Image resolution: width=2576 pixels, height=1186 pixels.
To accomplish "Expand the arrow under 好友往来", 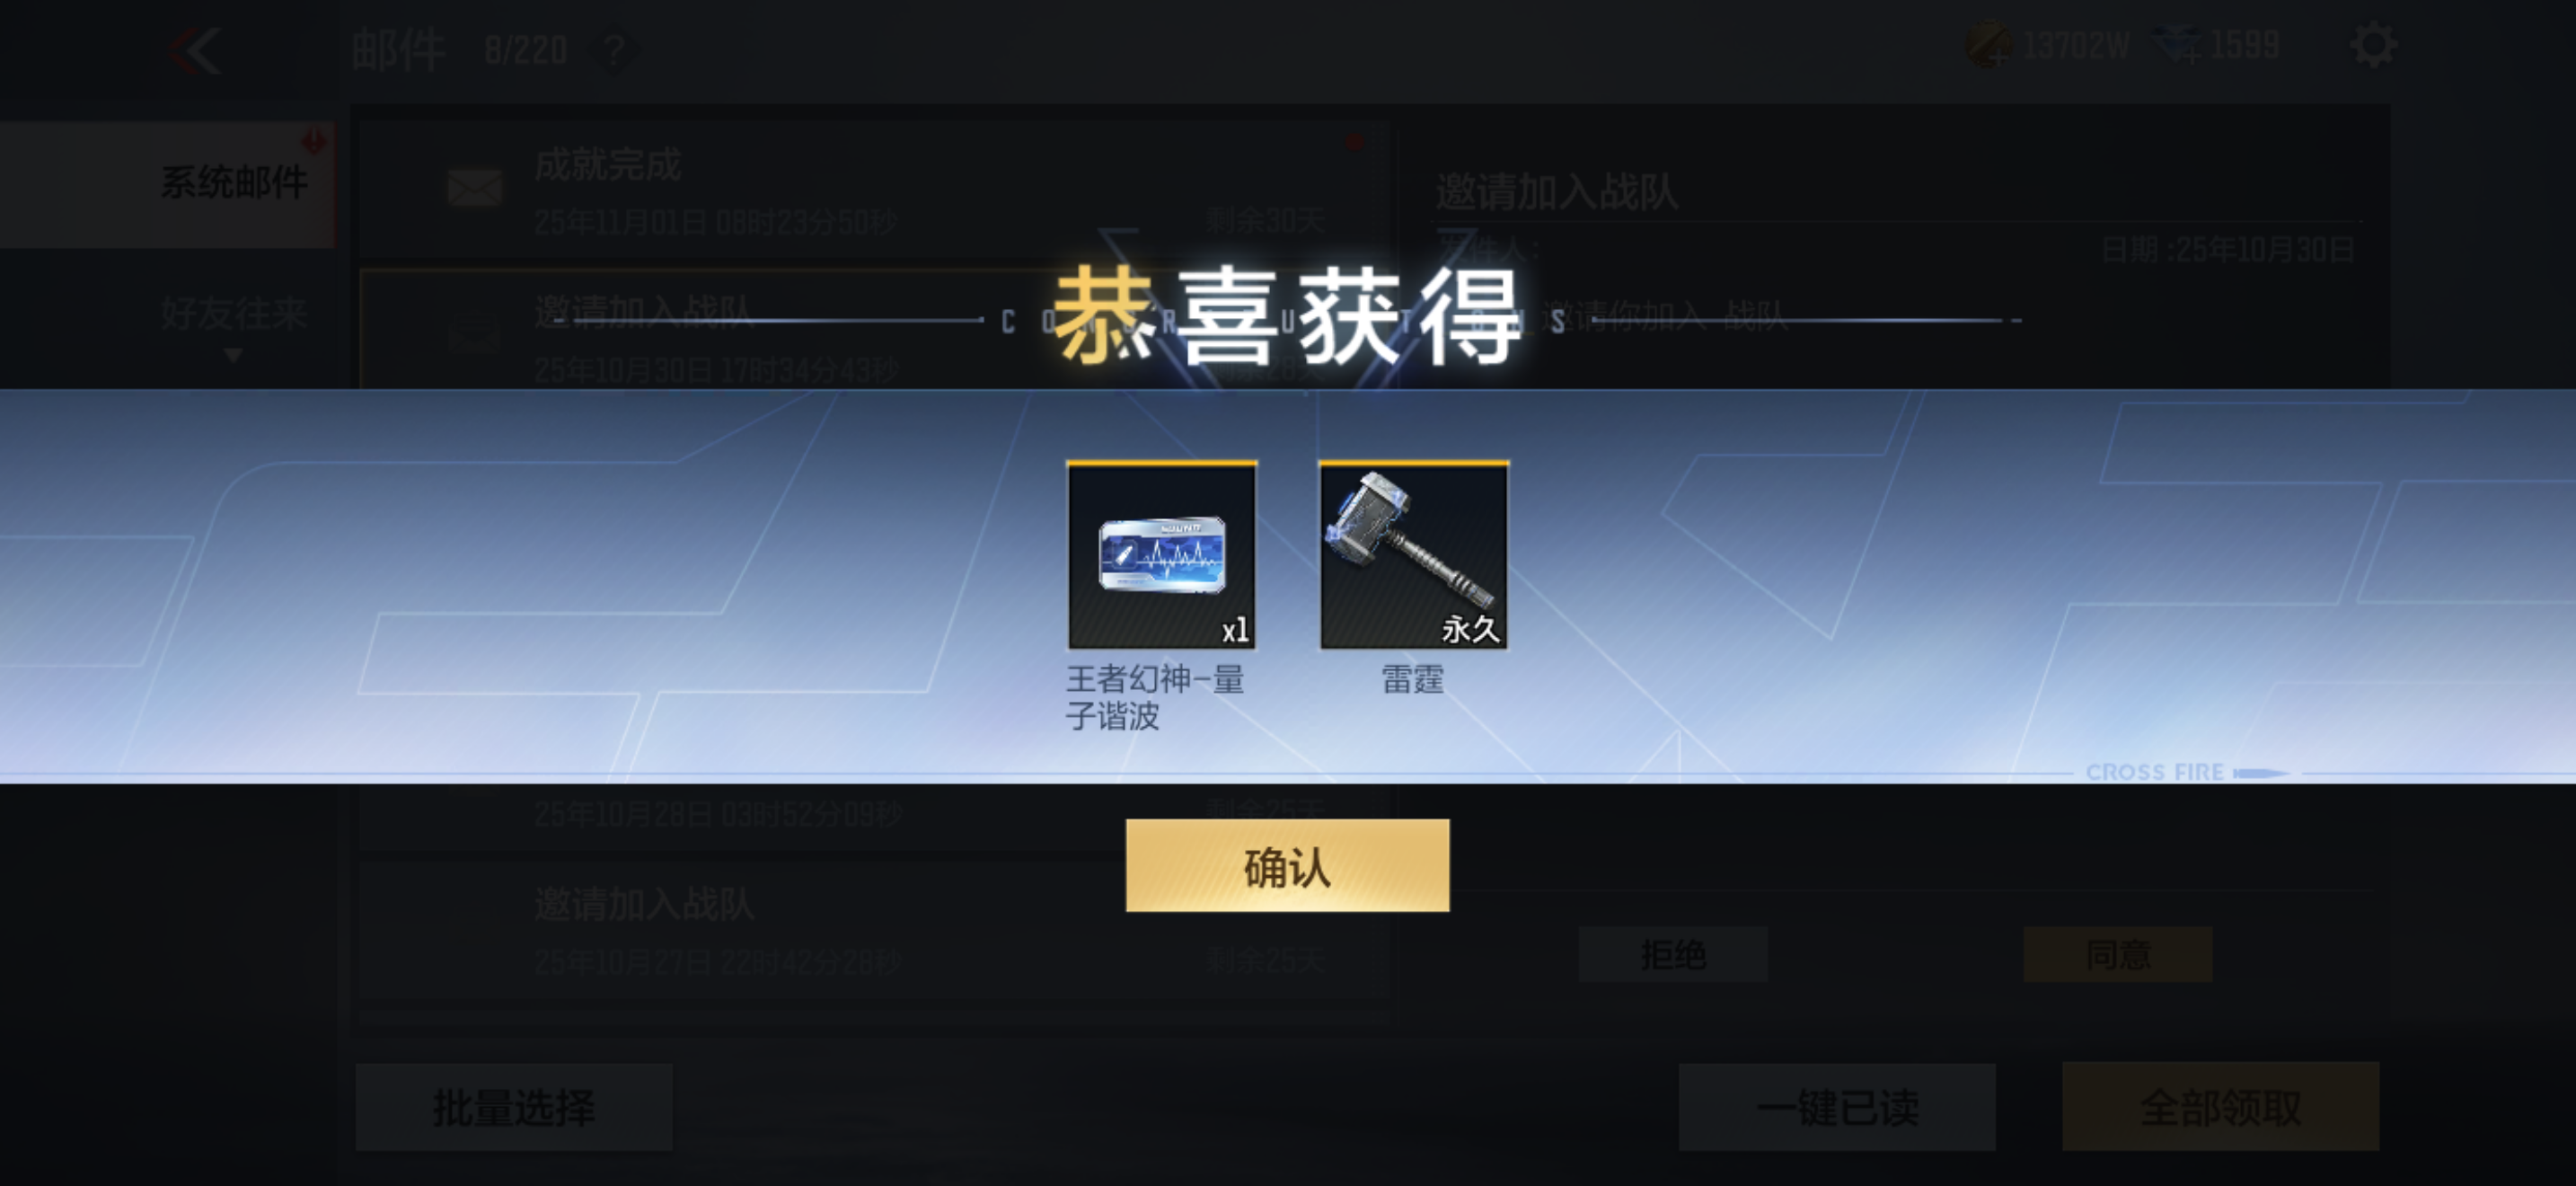I will coord(233,355).
